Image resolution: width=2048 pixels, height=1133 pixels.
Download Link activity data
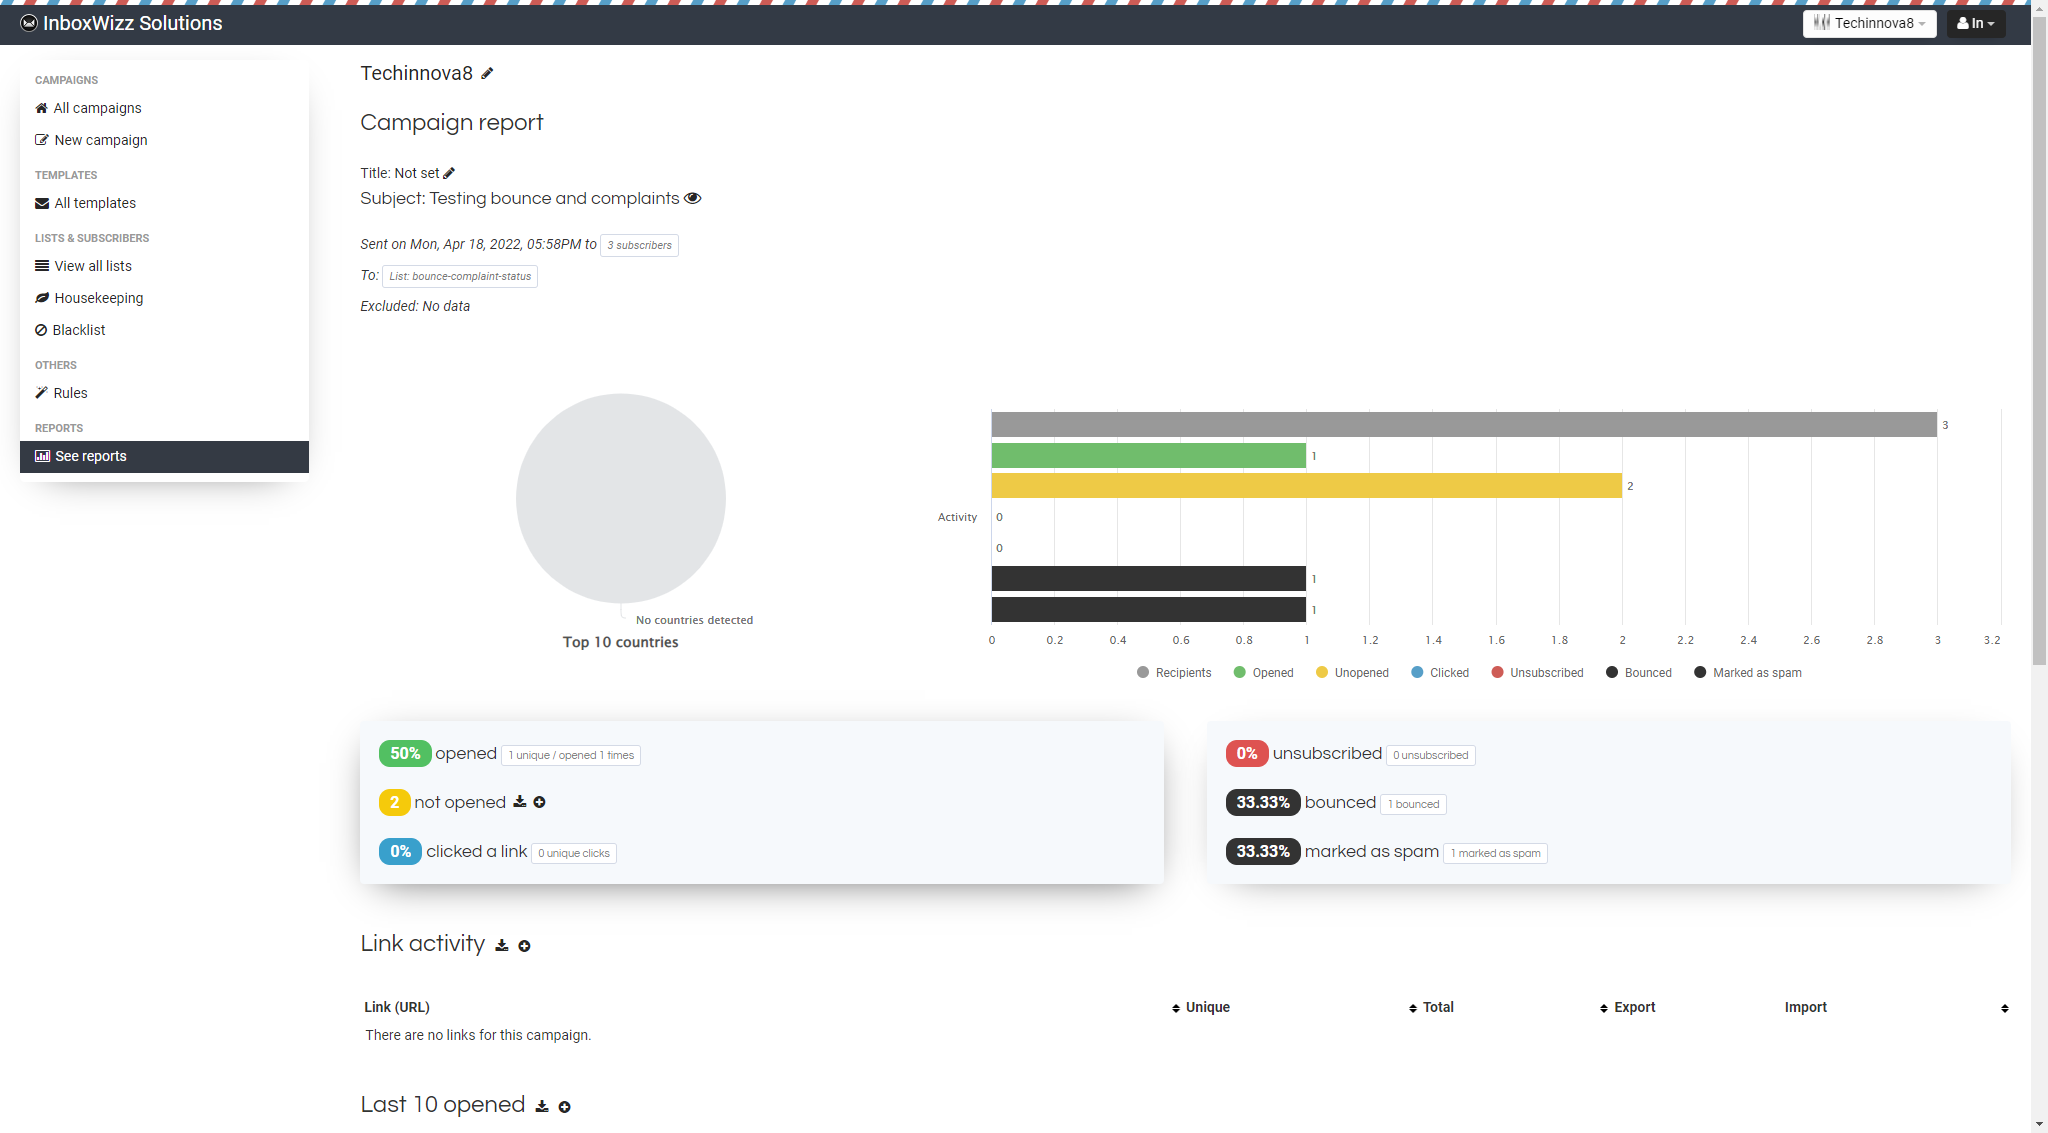[502, 945]
